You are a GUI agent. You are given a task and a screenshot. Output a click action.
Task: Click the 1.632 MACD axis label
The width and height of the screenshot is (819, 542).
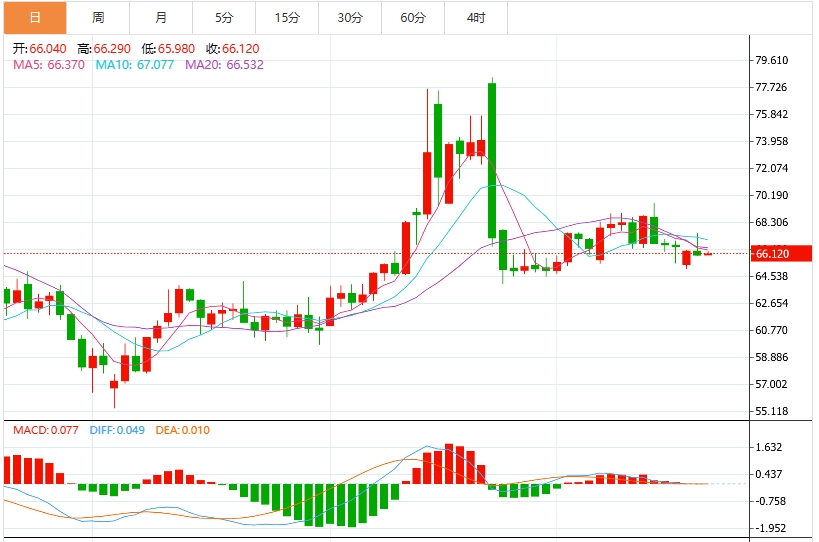point(769,447)
